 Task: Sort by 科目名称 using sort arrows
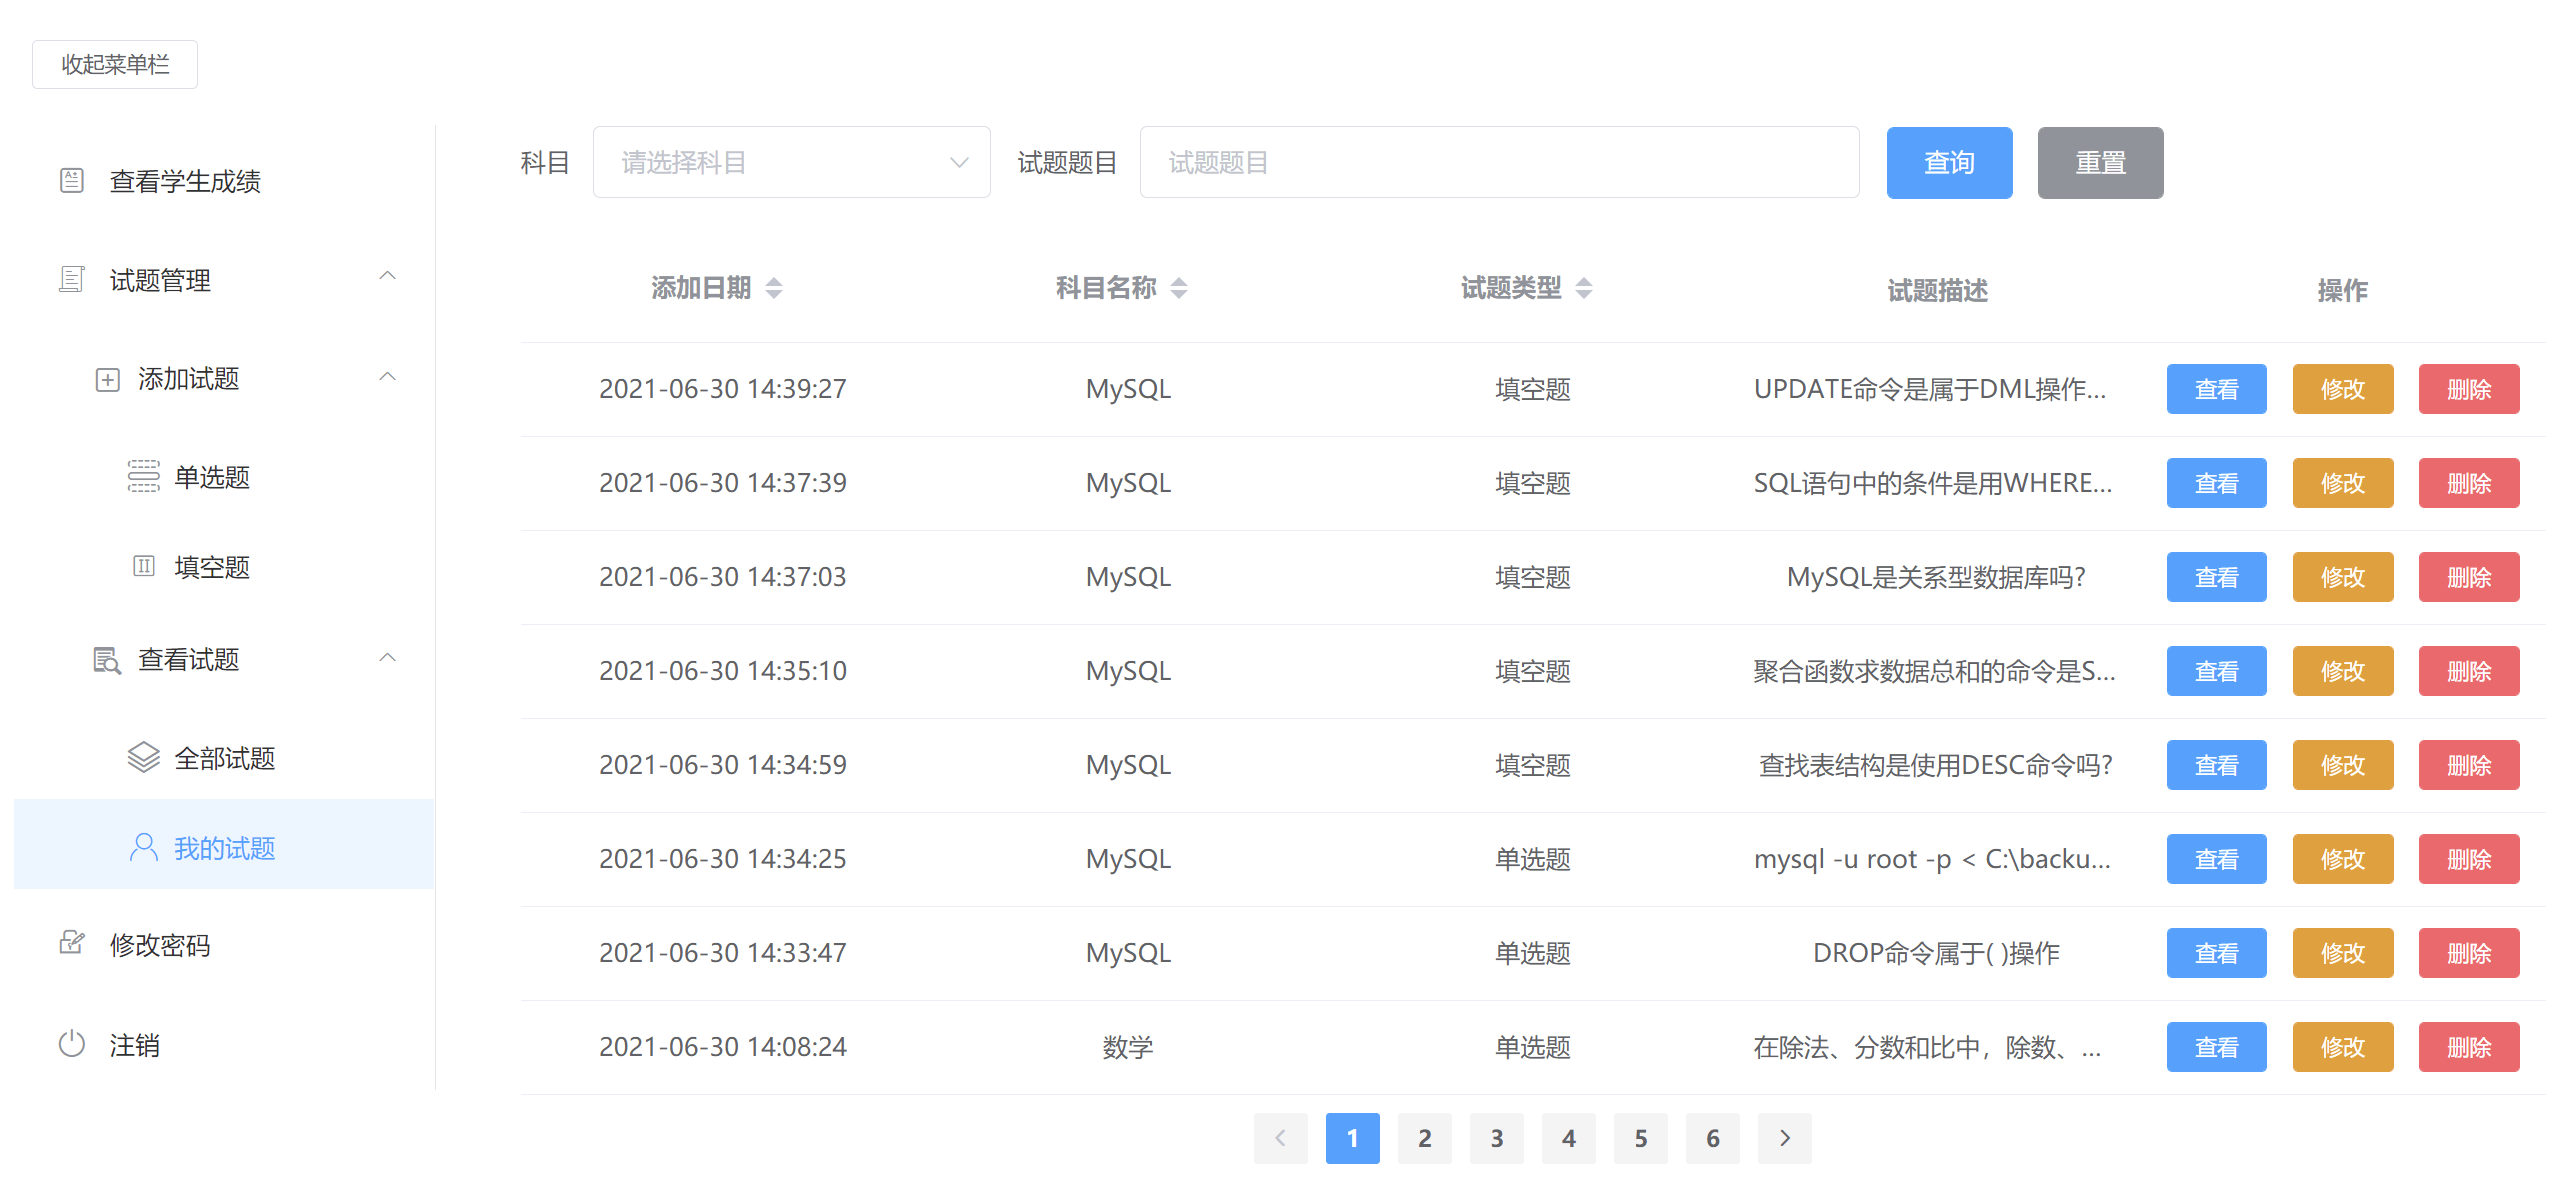[1179, 289]
